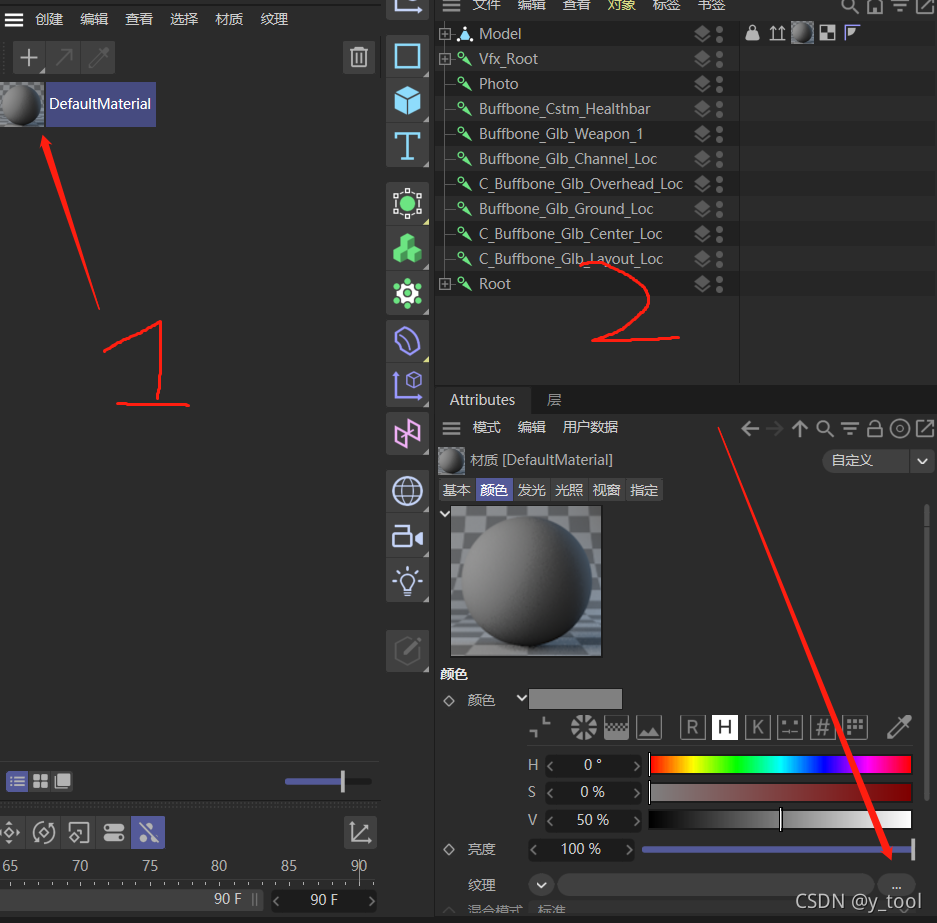Open the 纹理 texture dropdown arrow
Image resolution: width=937 pixels, height=923 pixels.
pos(541,885)
